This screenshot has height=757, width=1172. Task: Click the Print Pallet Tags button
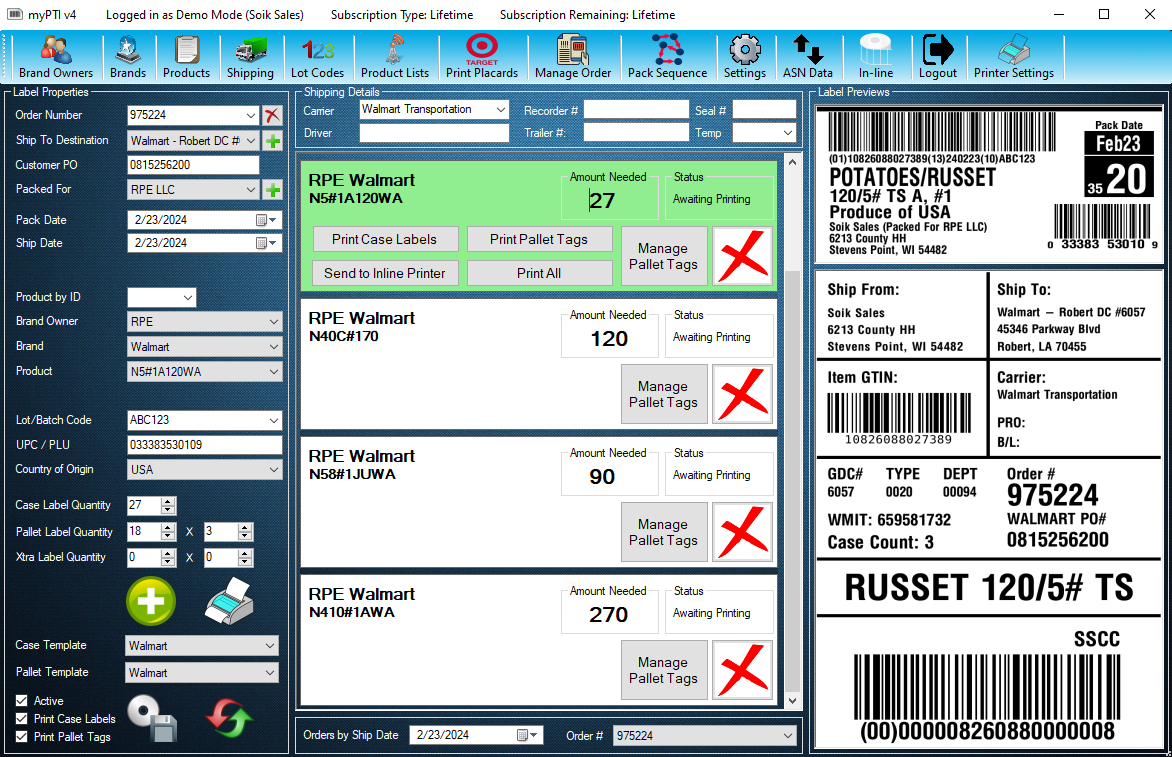539,239
